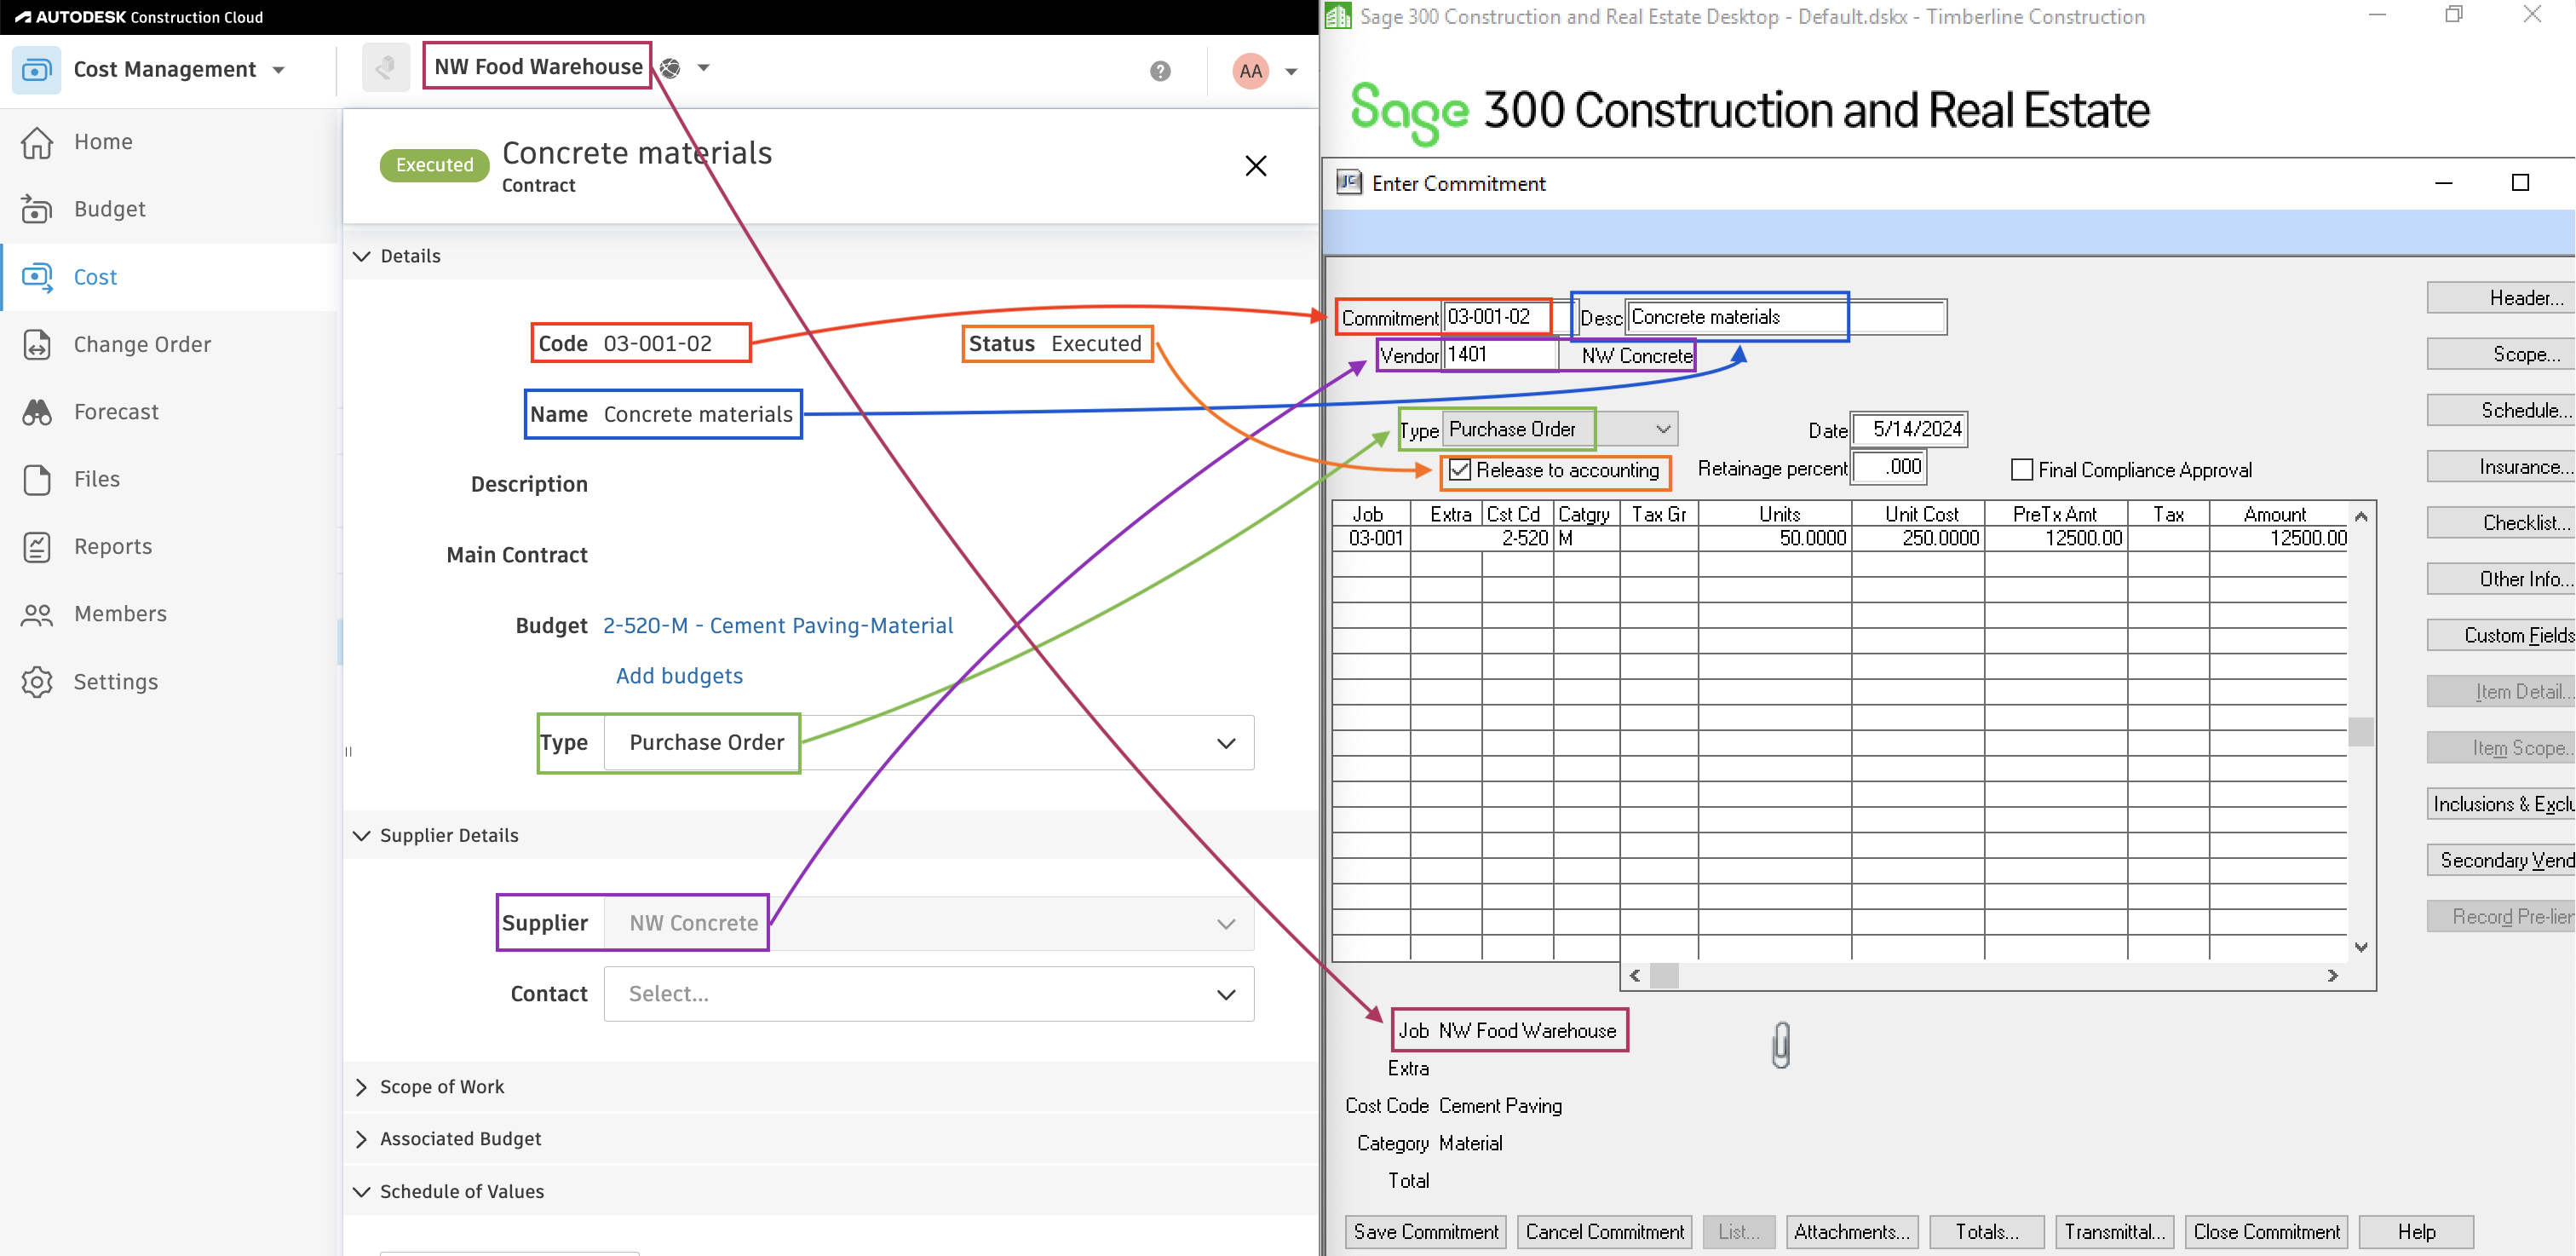The image size is (2576, 1256).
Task: Open the Supplier NW Concrete dropdown
Action: click(x=928, y=923)
